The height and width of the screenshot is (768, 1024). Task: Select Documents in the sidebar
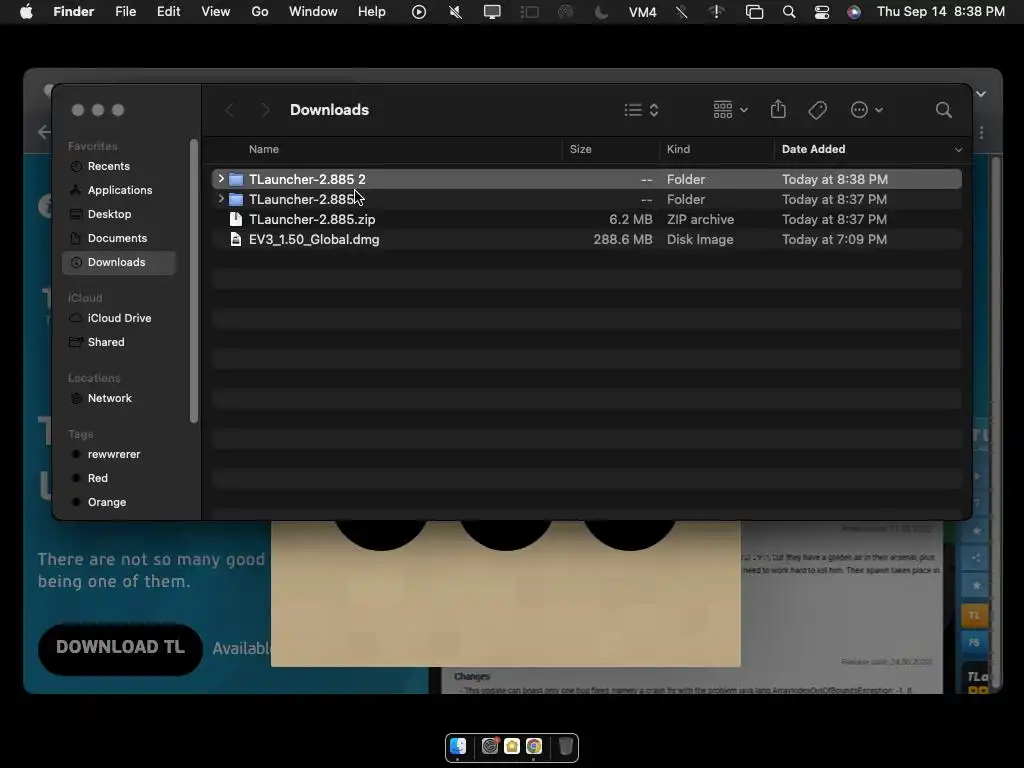click(x=117, y=238)
